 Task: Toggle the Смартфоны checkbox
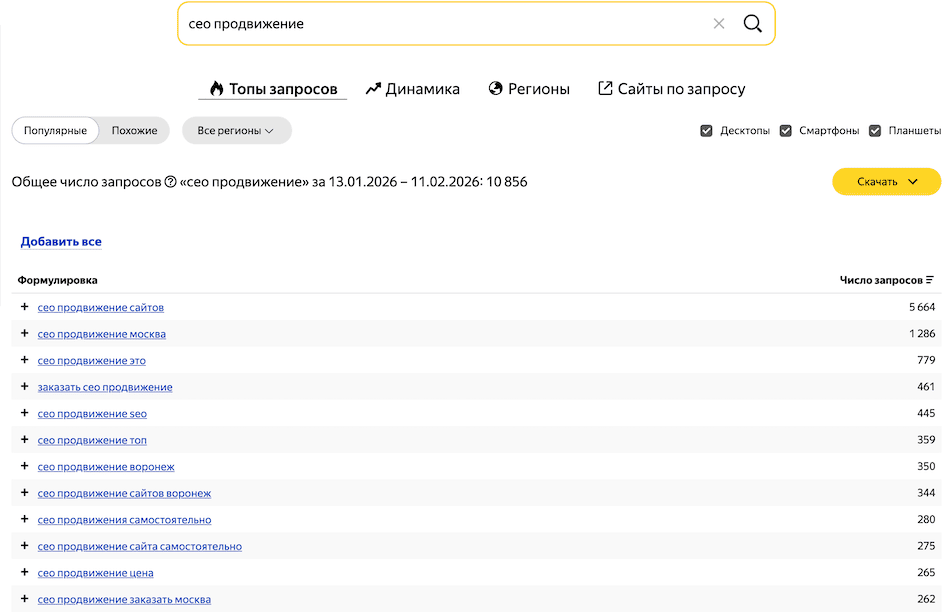tap(786, 131)
